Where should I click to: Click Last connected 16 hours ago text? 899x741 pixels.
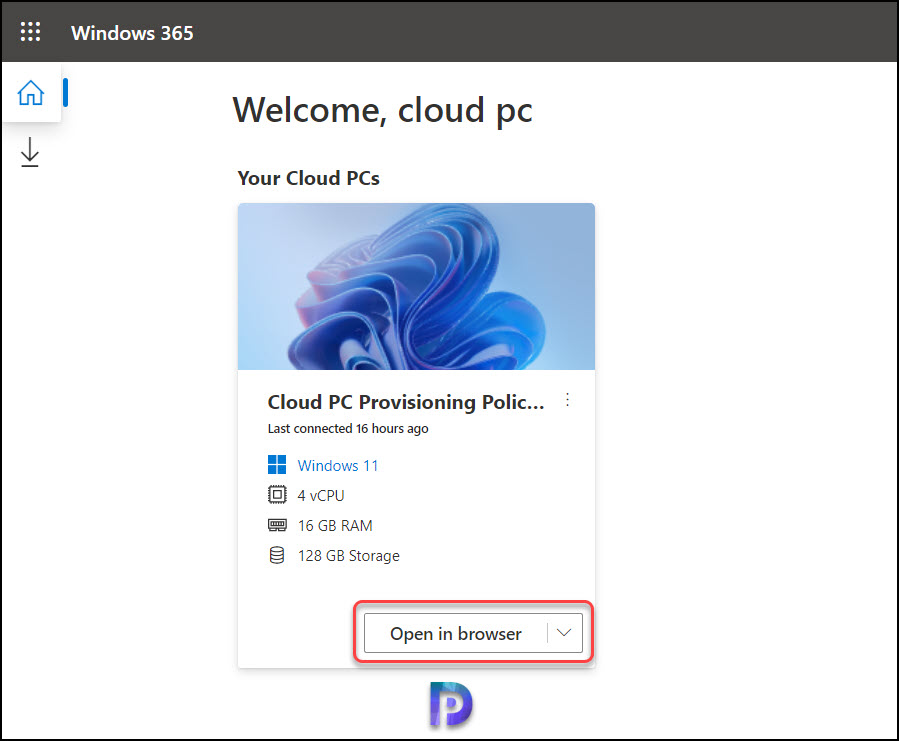point(348,428)
